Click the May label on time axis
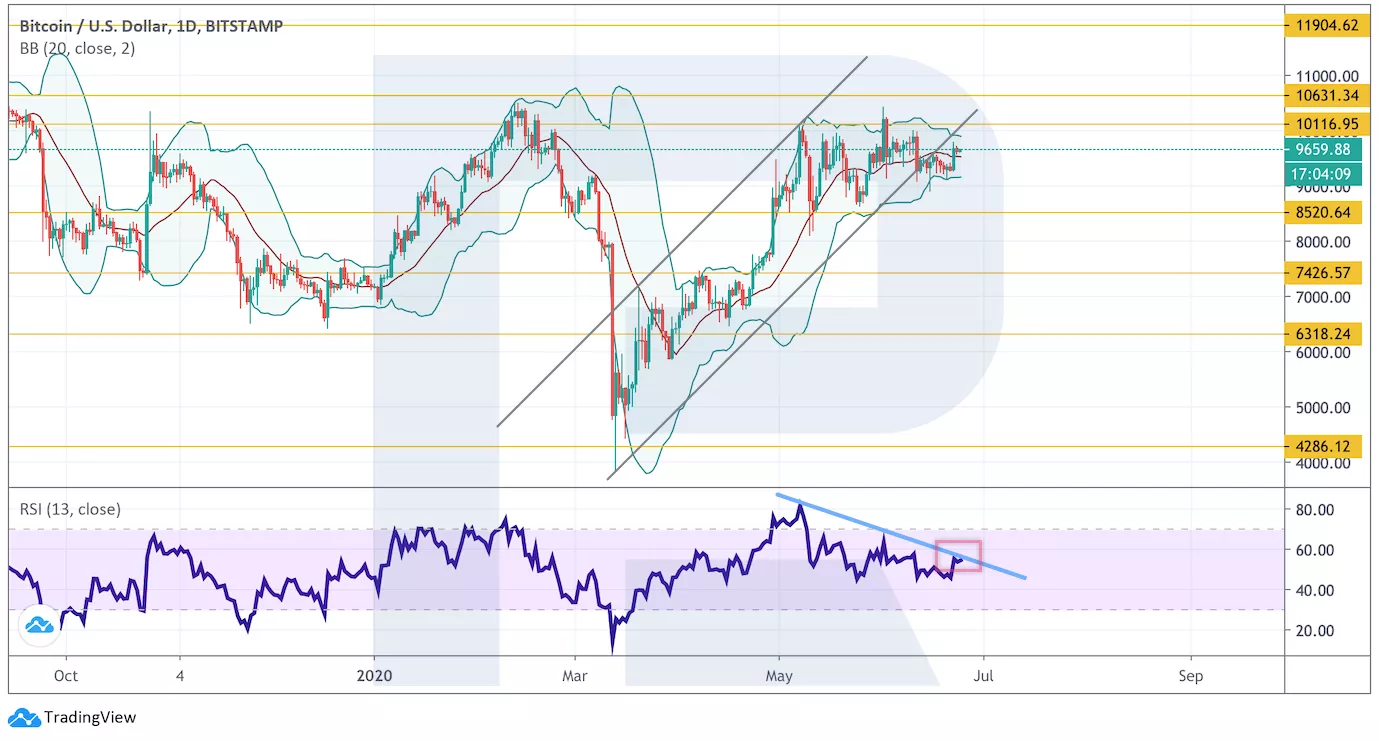 [x=778, y=676]
